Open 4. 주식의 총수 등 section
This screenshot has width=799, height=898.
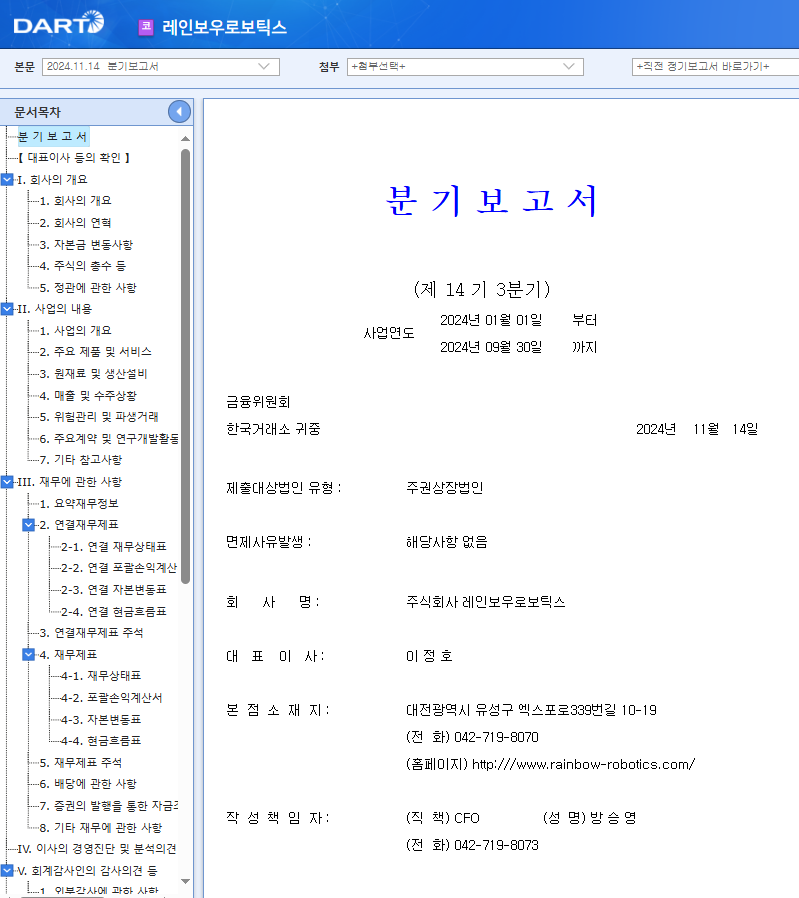[x=82, y=266]
